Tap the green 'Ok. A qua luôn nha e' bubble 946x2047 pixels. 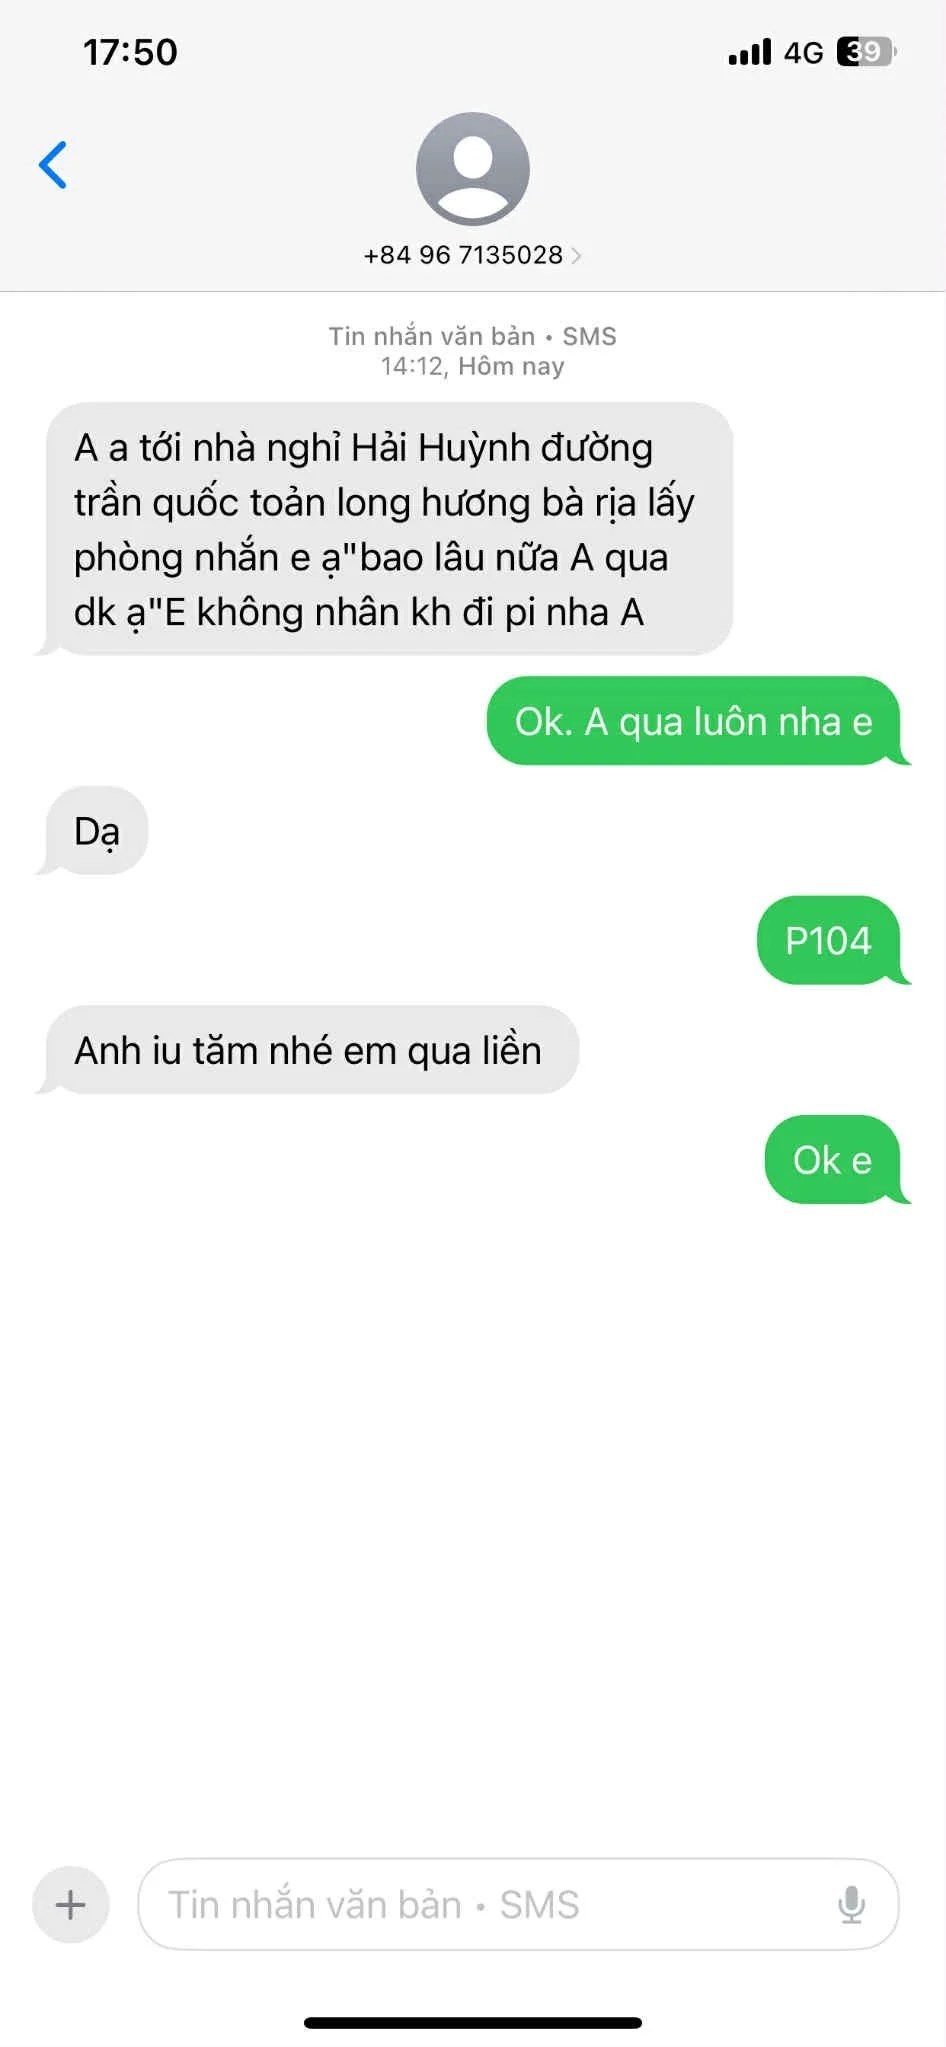coord(698,721)
